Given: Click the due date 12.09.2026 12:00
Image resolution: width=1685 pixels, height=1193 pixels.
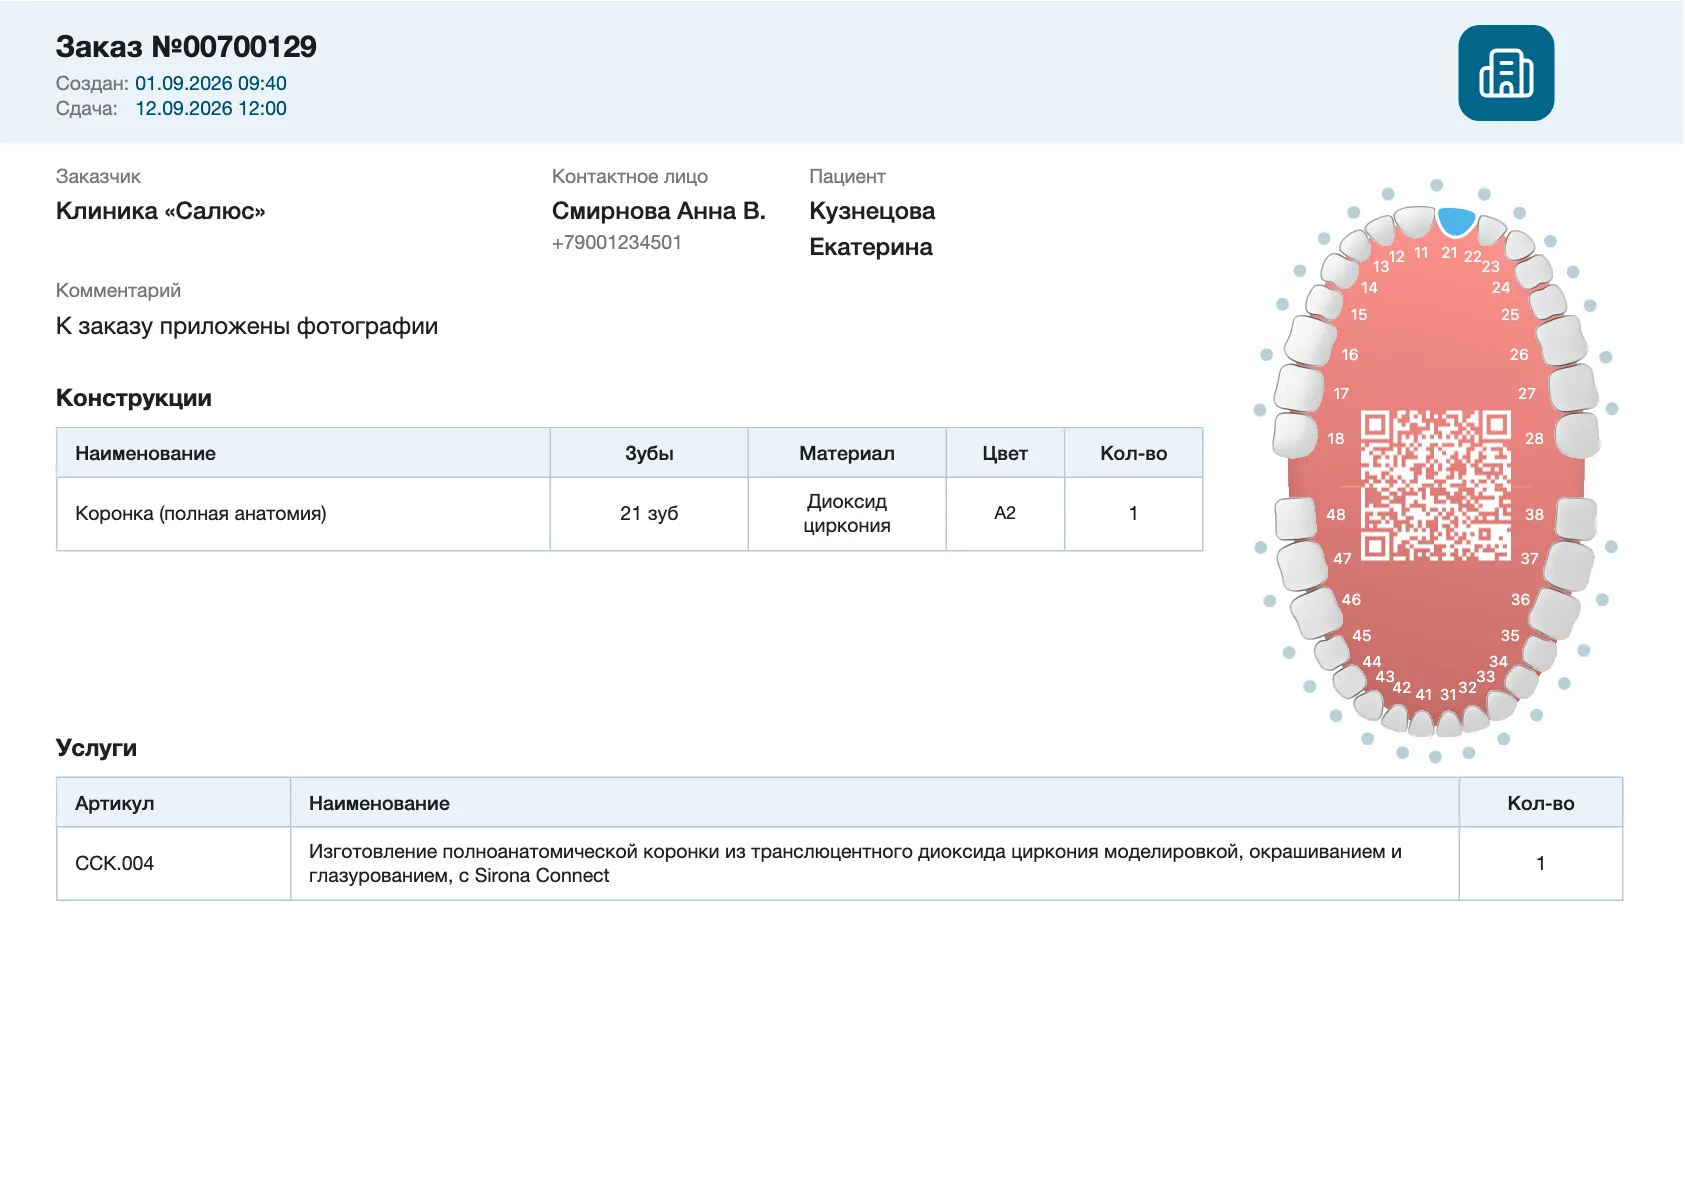Looking at the screenshot, I should [x=211, y=108].
